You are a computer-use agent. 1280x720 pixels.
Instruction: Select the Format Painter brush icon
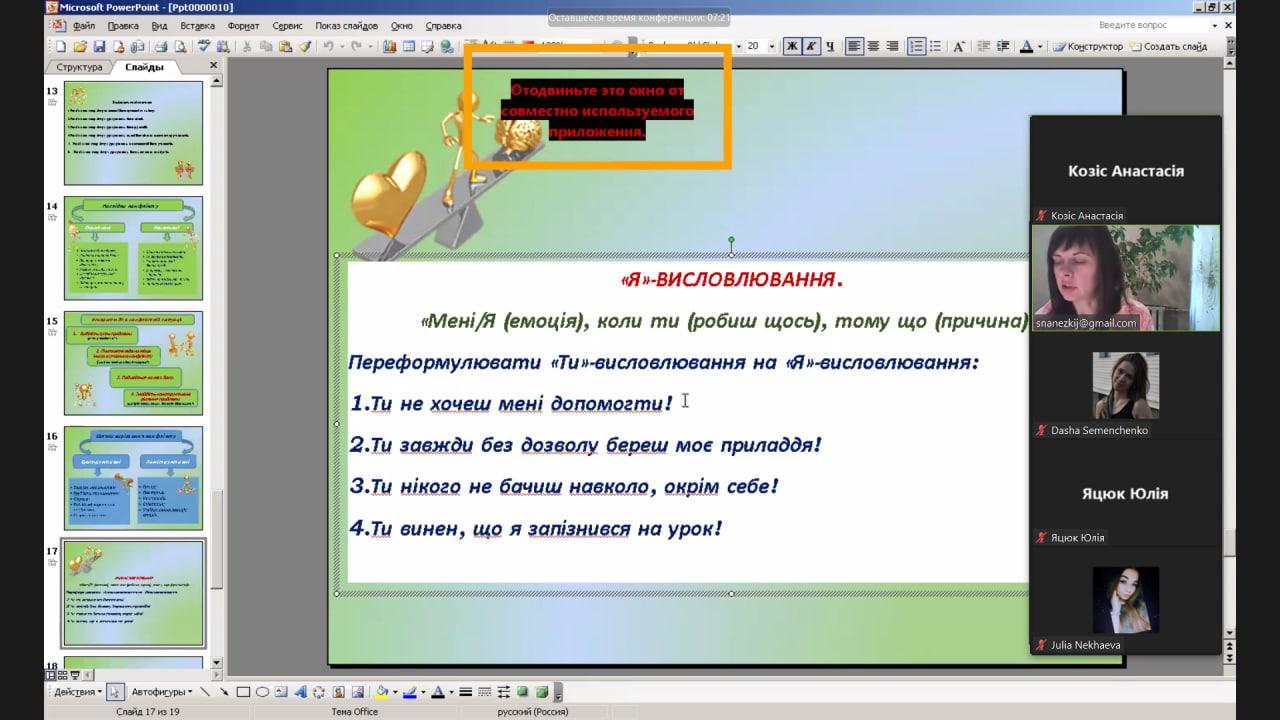305,46
